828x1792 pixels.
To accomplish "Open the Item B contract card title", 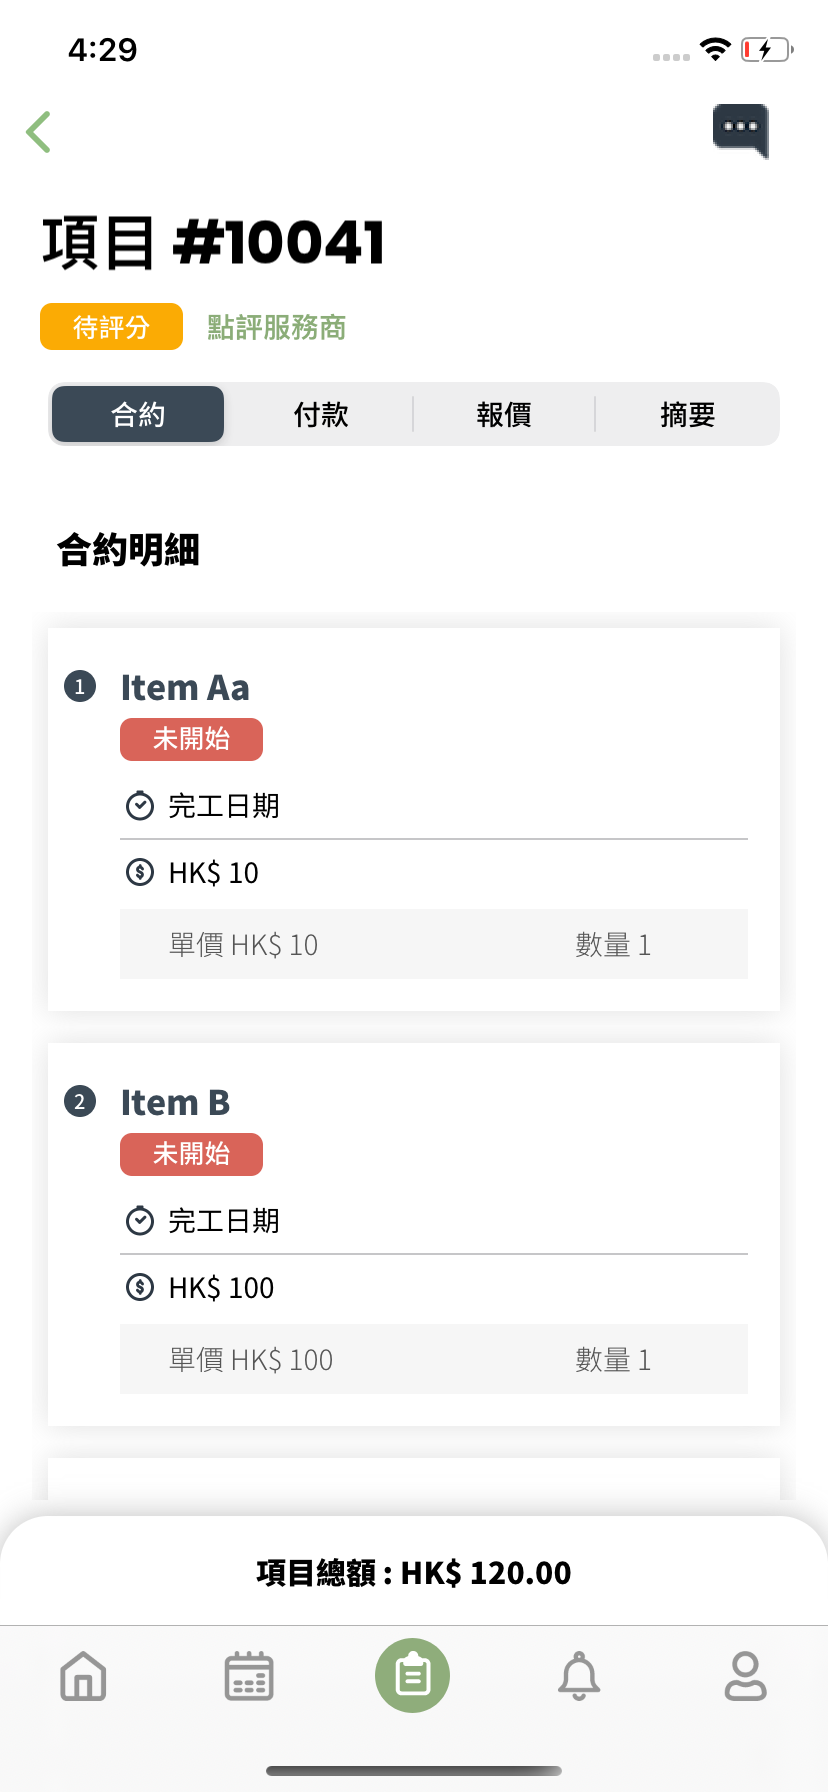I will [175, 1102].
